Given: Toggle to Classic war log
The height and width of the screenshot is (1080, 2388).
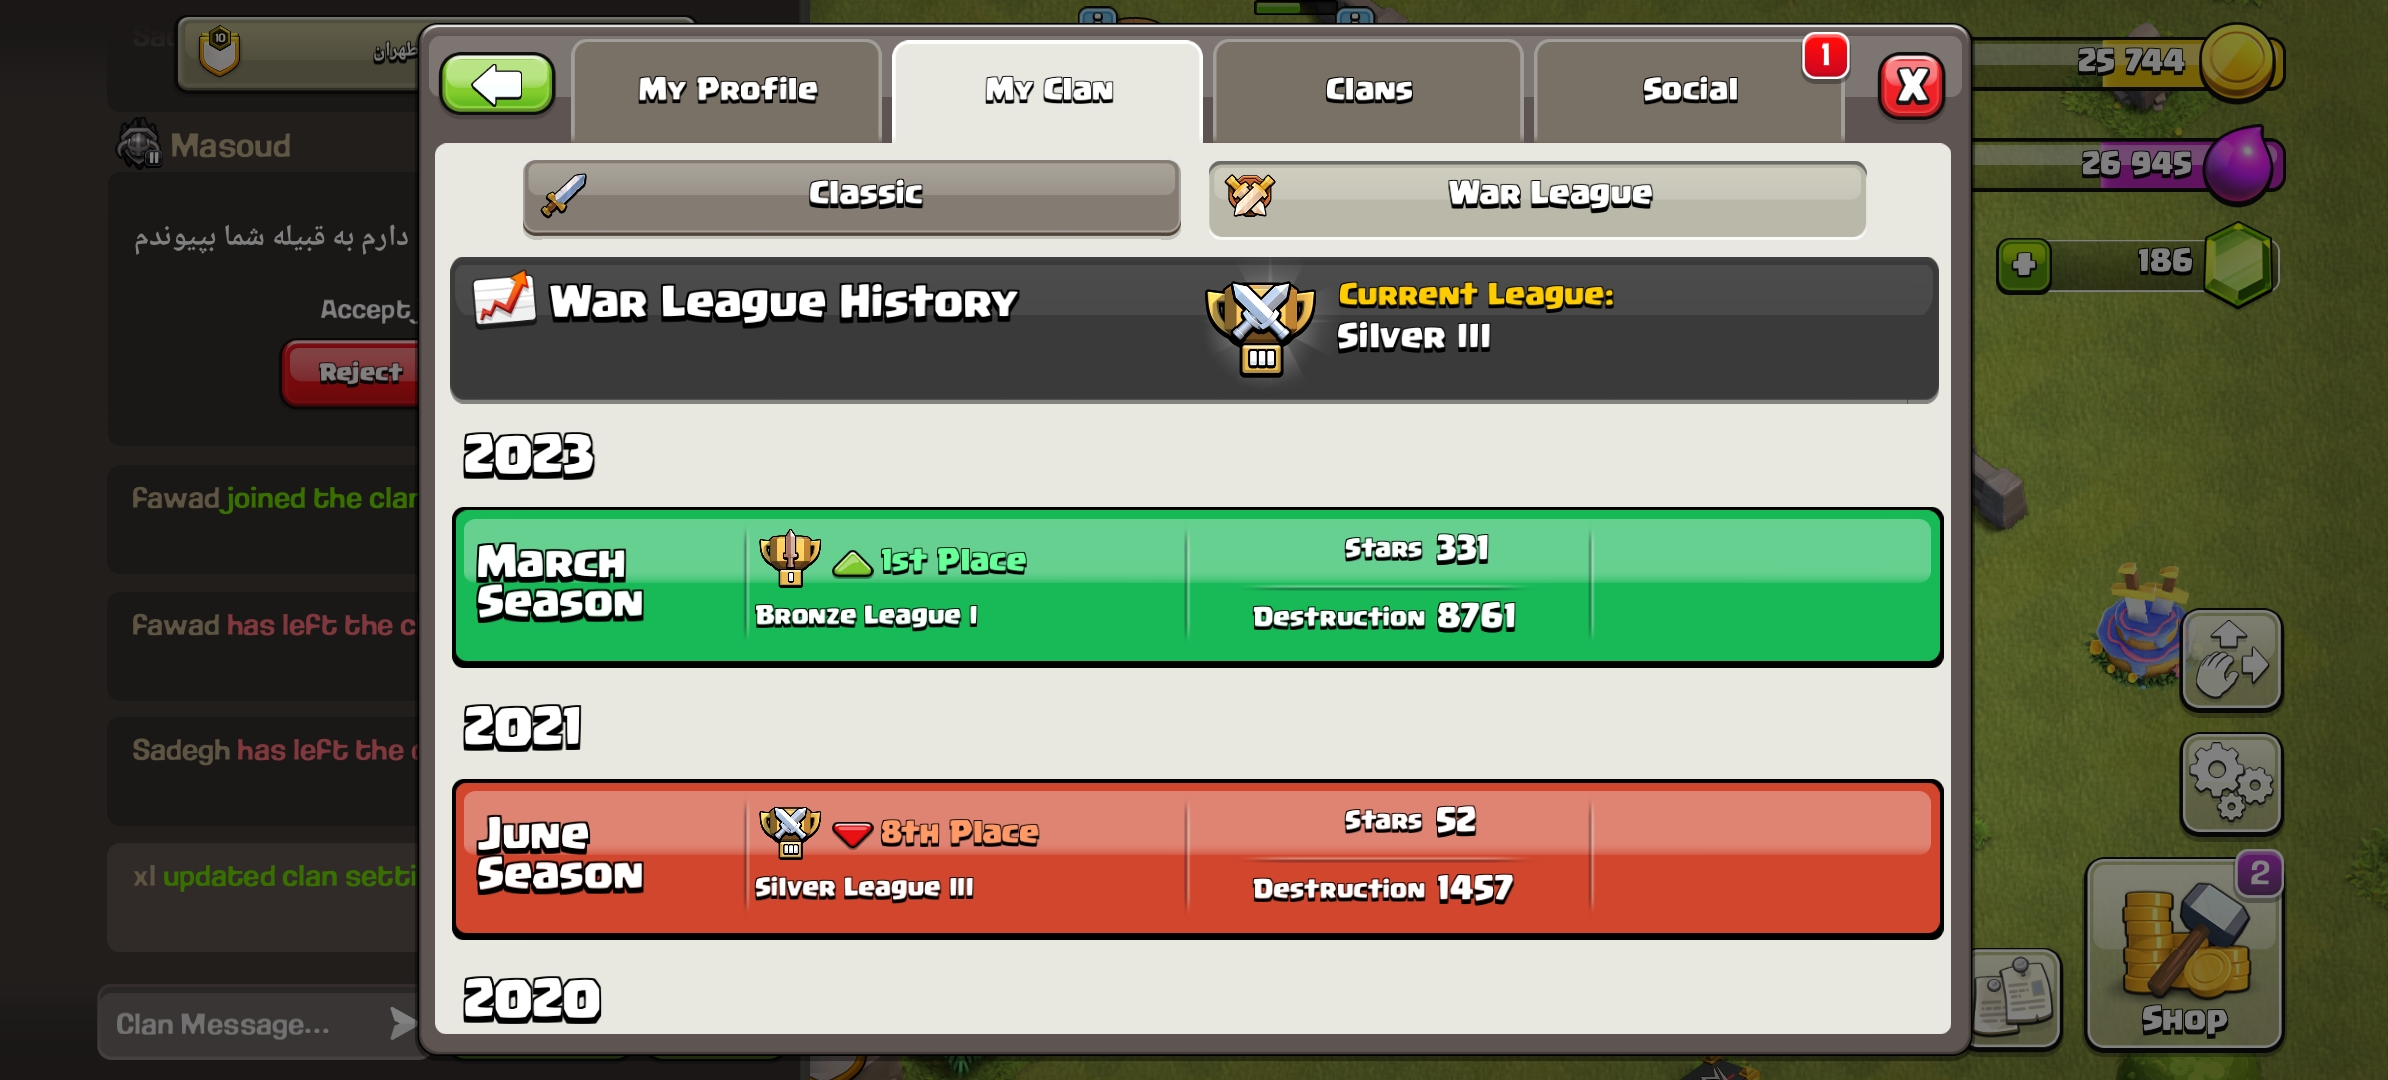Looking at the screenshot, I should (x=852, y=197).
